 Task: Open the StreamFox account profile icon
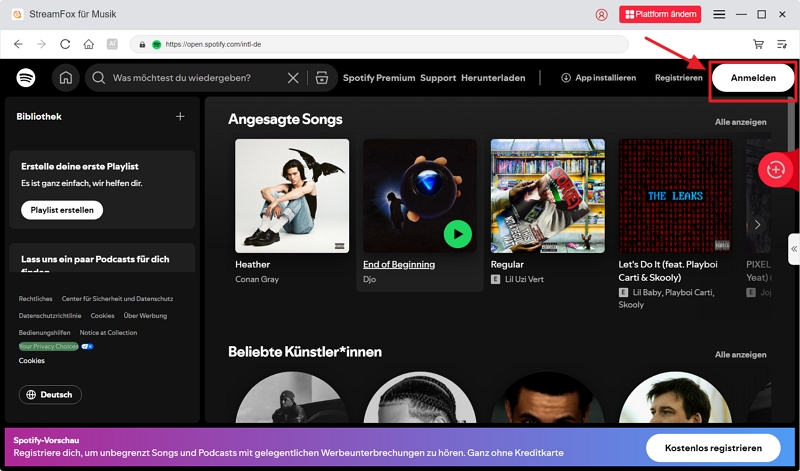point(602,15)
